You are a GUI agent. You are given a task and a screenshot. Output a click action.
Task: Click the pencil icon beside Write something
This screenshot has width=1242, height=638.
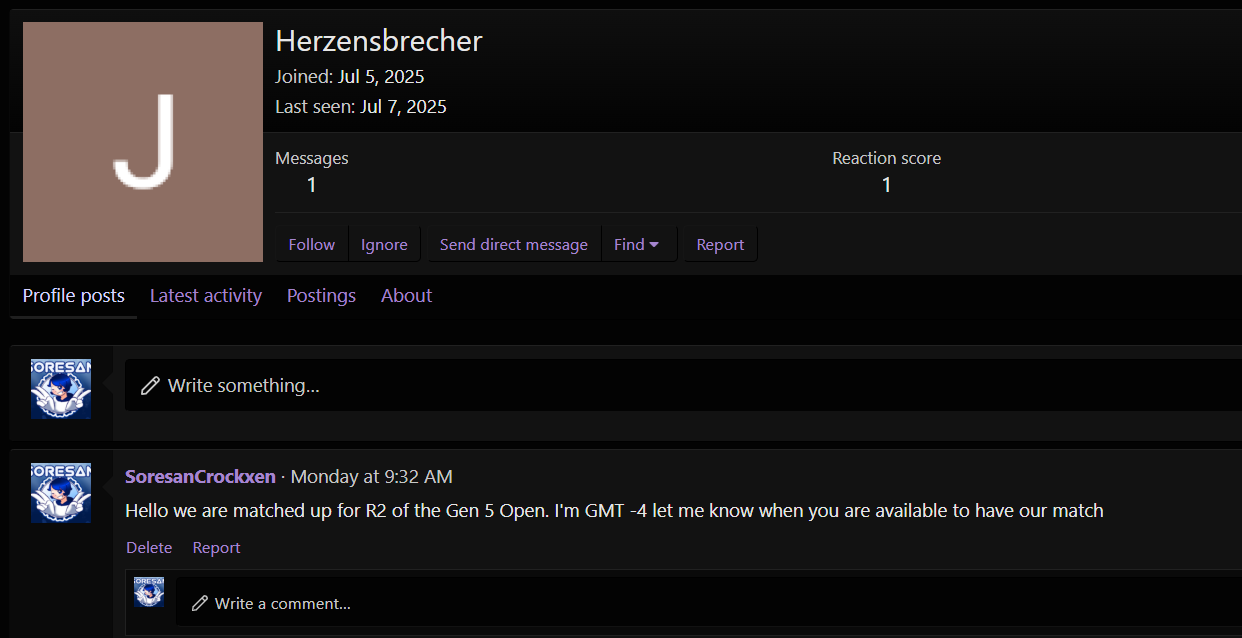150,386
